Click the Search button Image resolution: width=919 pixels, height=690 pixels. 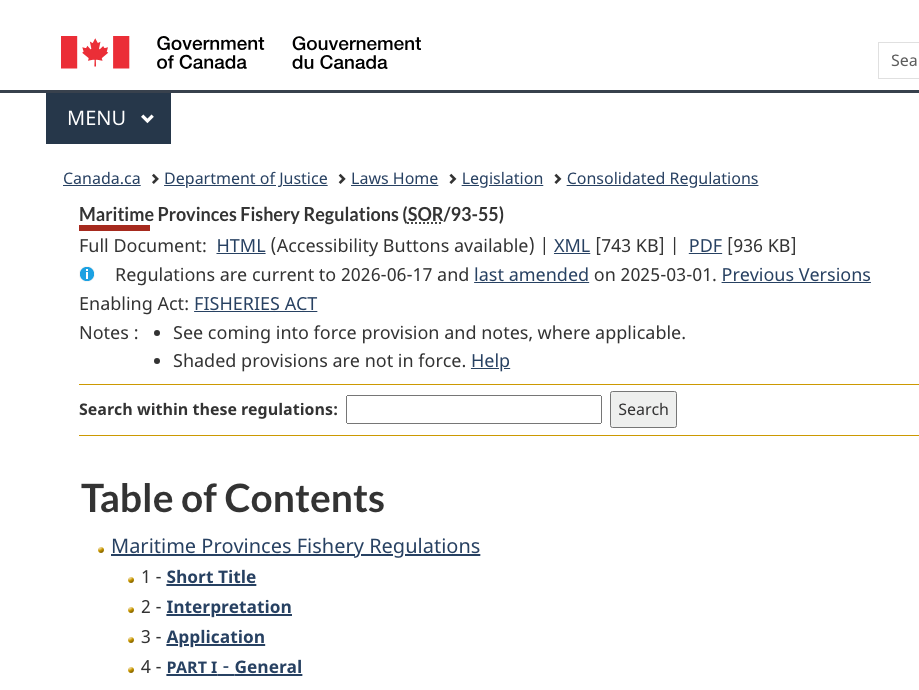[643, 409]
